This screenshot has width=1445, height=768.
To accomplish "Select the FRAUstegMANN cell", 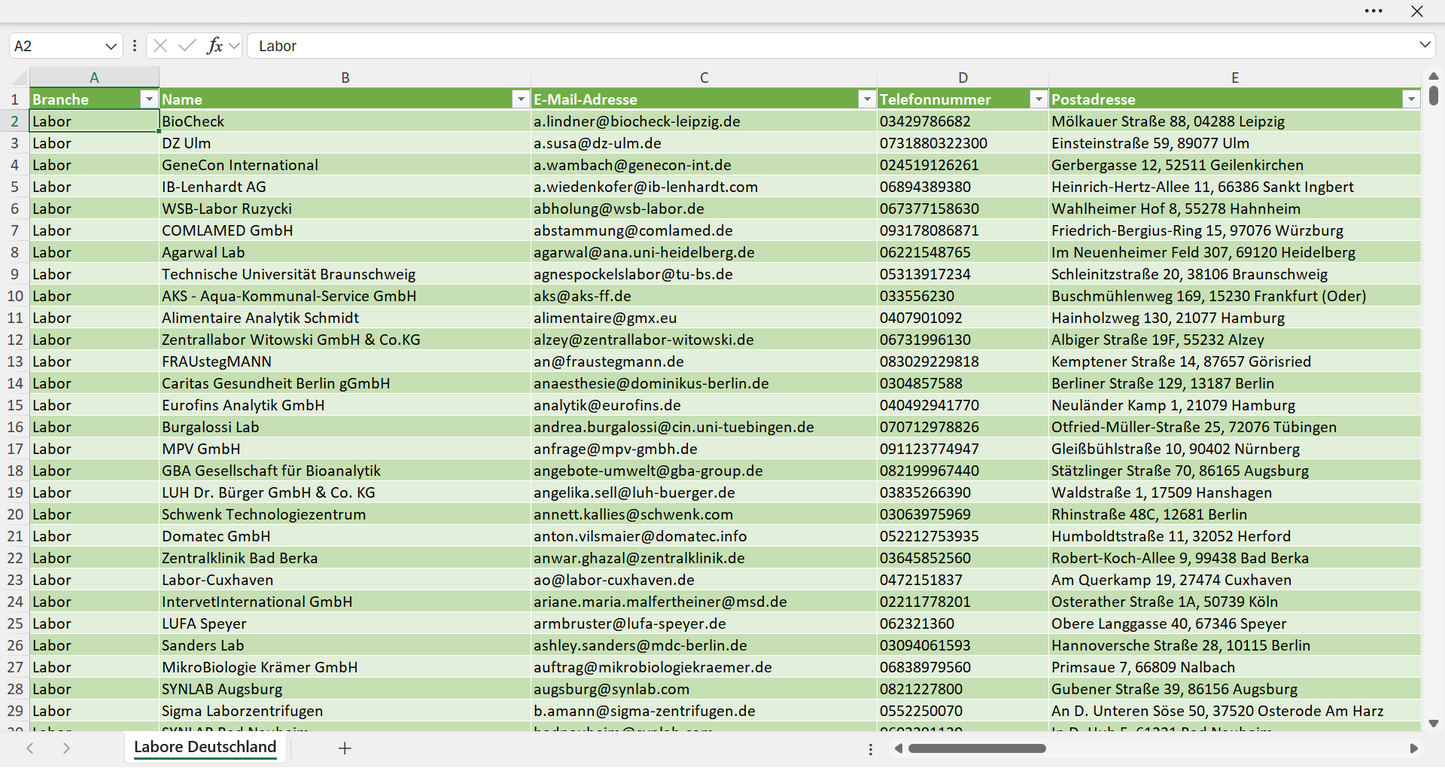I will (x=345, y=362).
